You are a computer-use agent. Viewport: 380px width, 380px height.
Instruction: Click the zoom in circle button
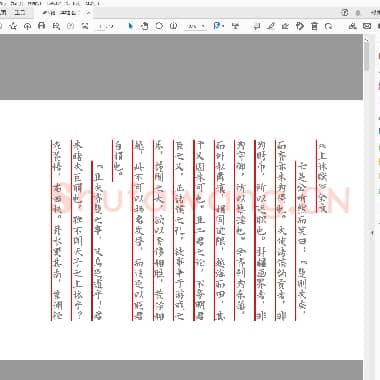click(173, 26)
